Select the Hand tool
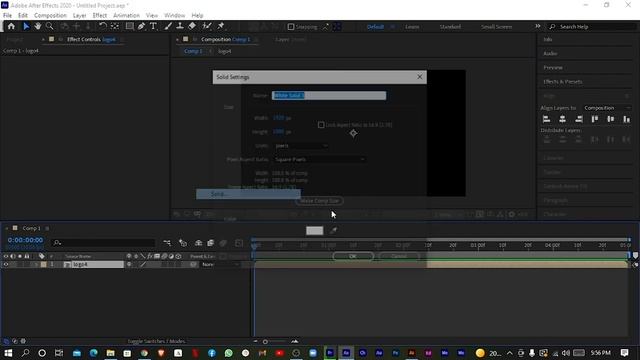This screenshot has height=360, width=640. pos(38,26)
